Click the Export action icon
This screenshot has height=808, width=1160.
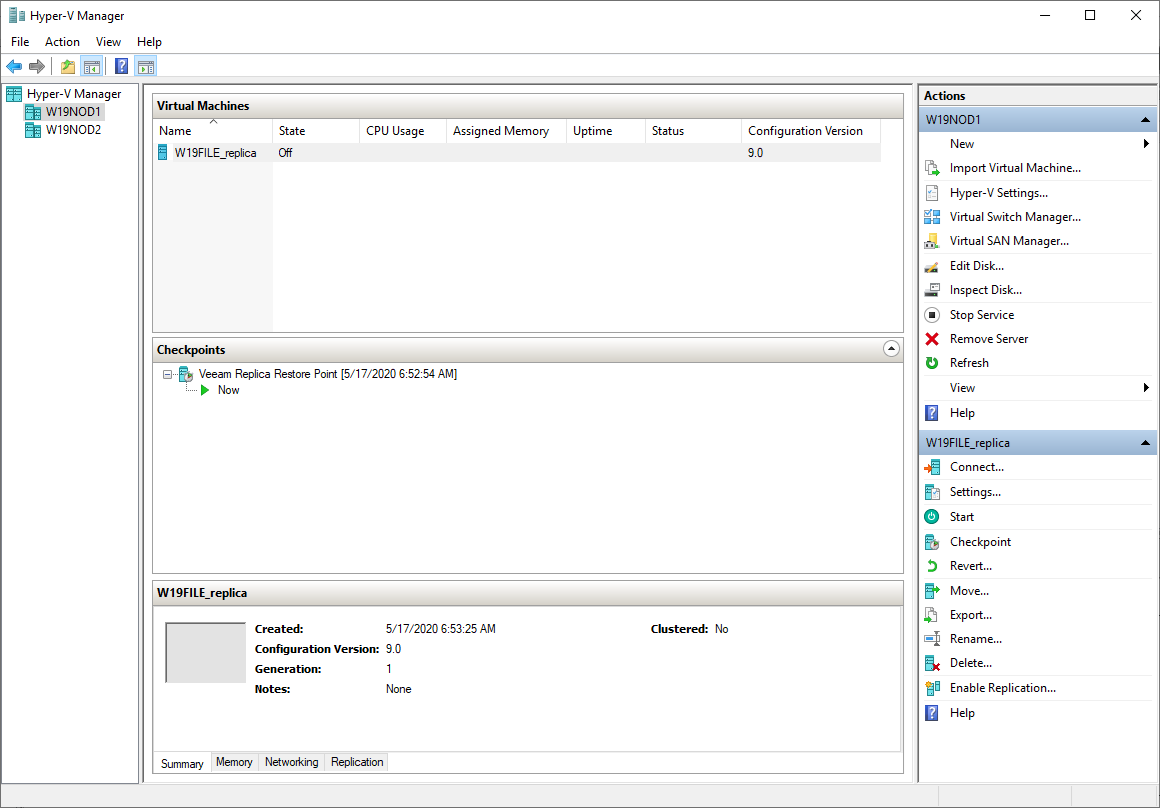click(932, 615)
